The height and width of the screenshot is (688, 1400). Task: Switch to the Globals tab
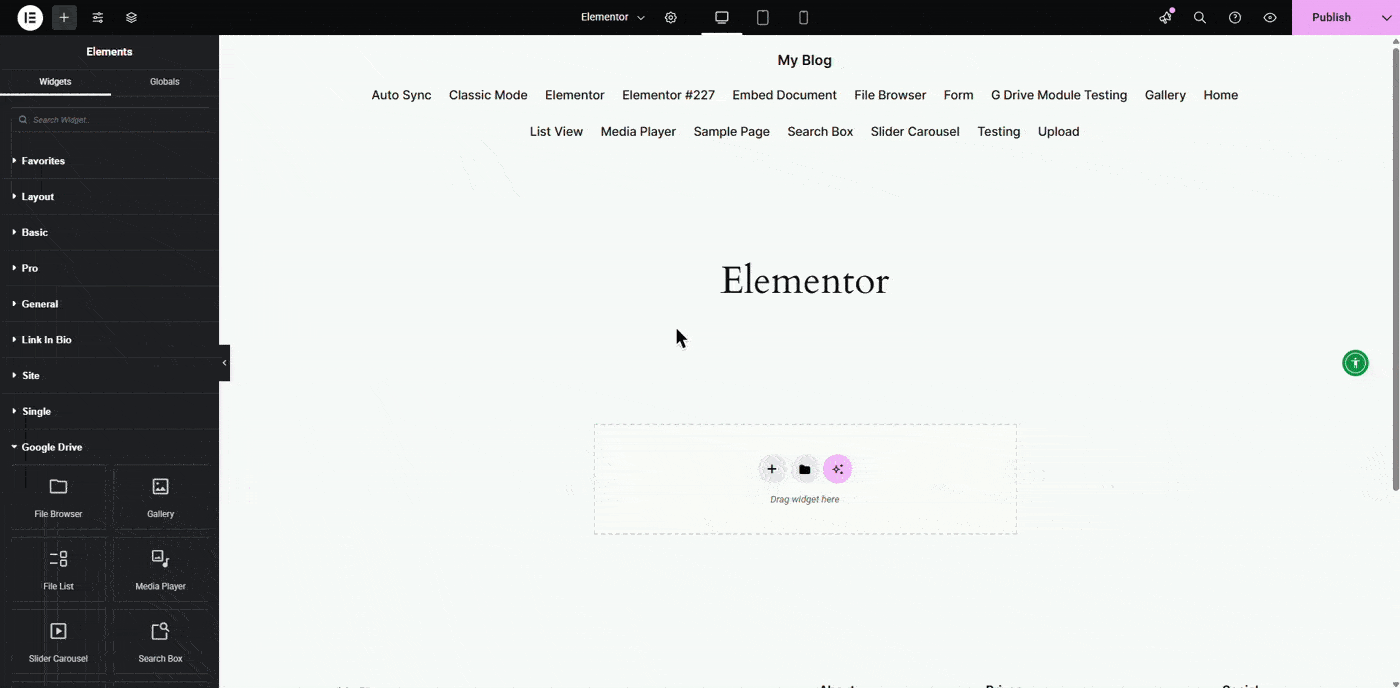[164, 81]
